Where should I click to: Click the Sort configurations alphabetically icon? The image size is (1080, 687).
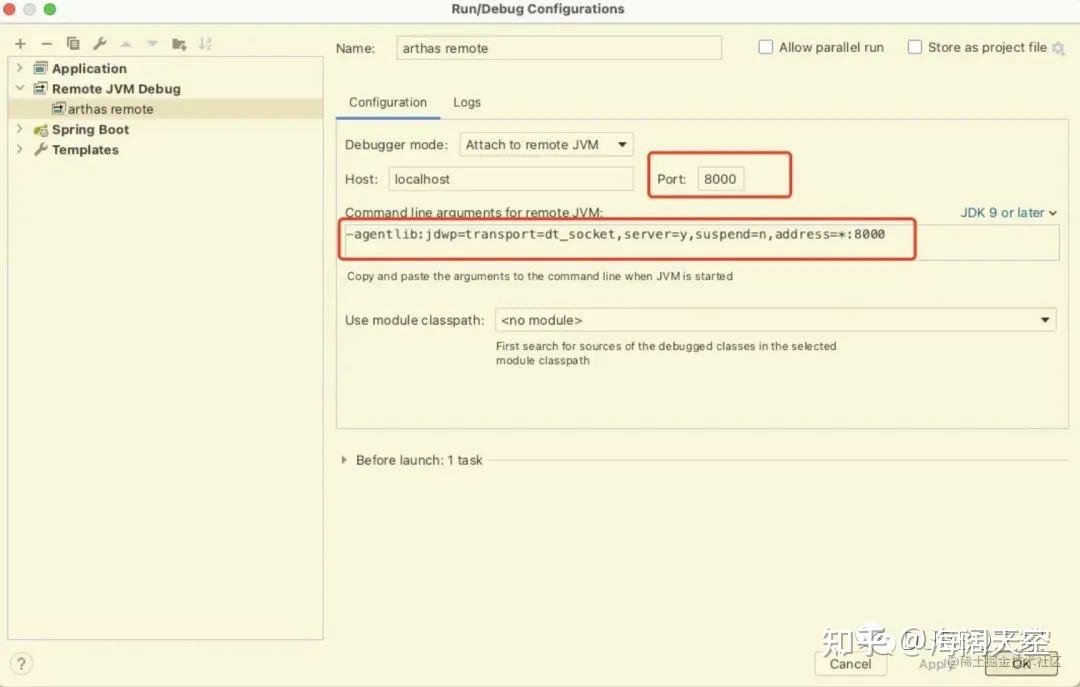[x=206, y=43]
